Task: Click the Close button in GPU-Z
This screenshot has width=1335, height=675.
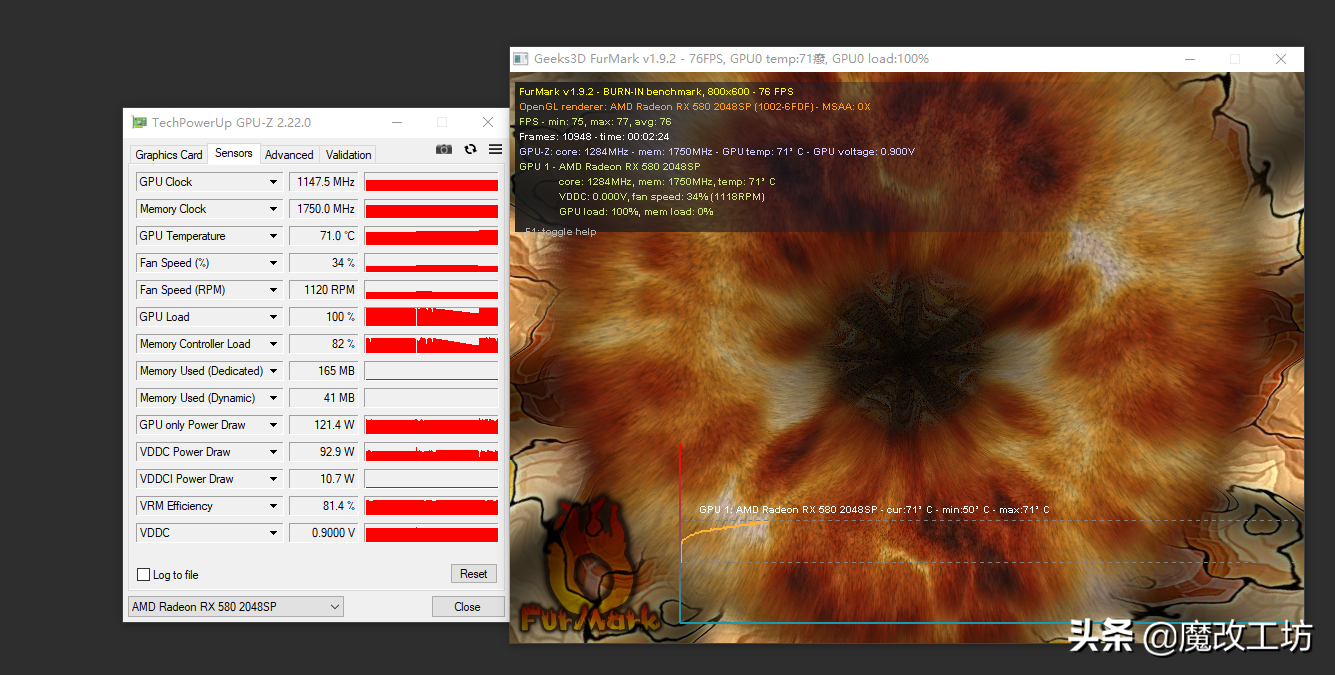Action: coord(467,607)
